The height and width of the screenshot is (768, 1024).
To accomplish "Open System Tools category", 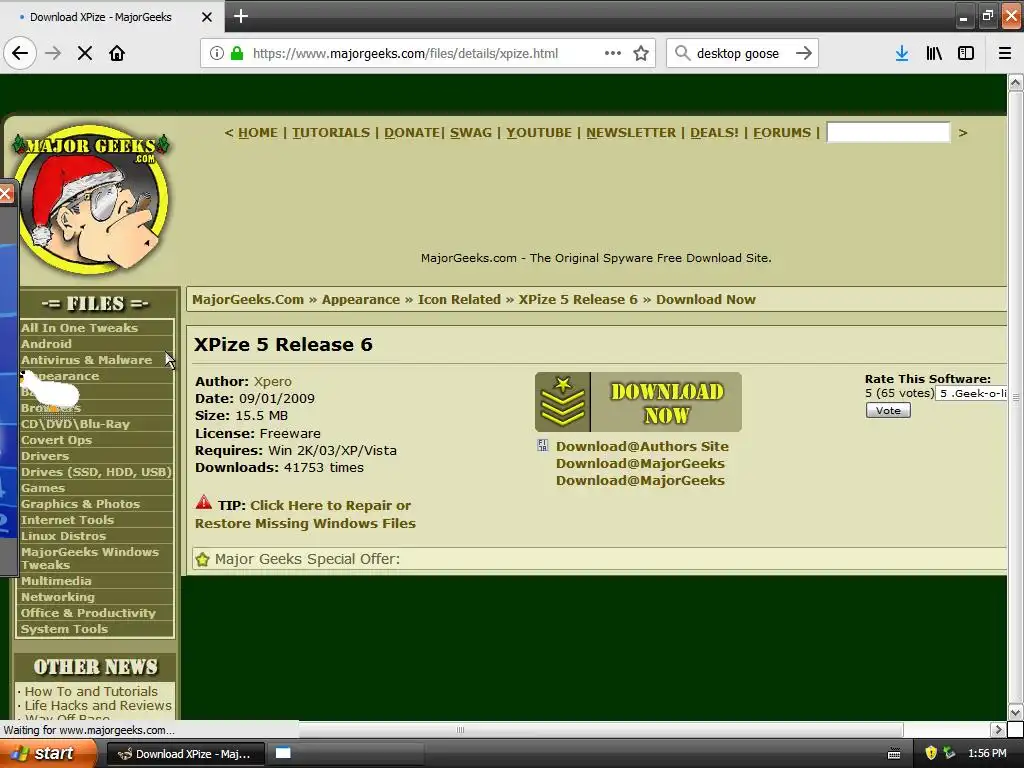I will click(64, 629).
